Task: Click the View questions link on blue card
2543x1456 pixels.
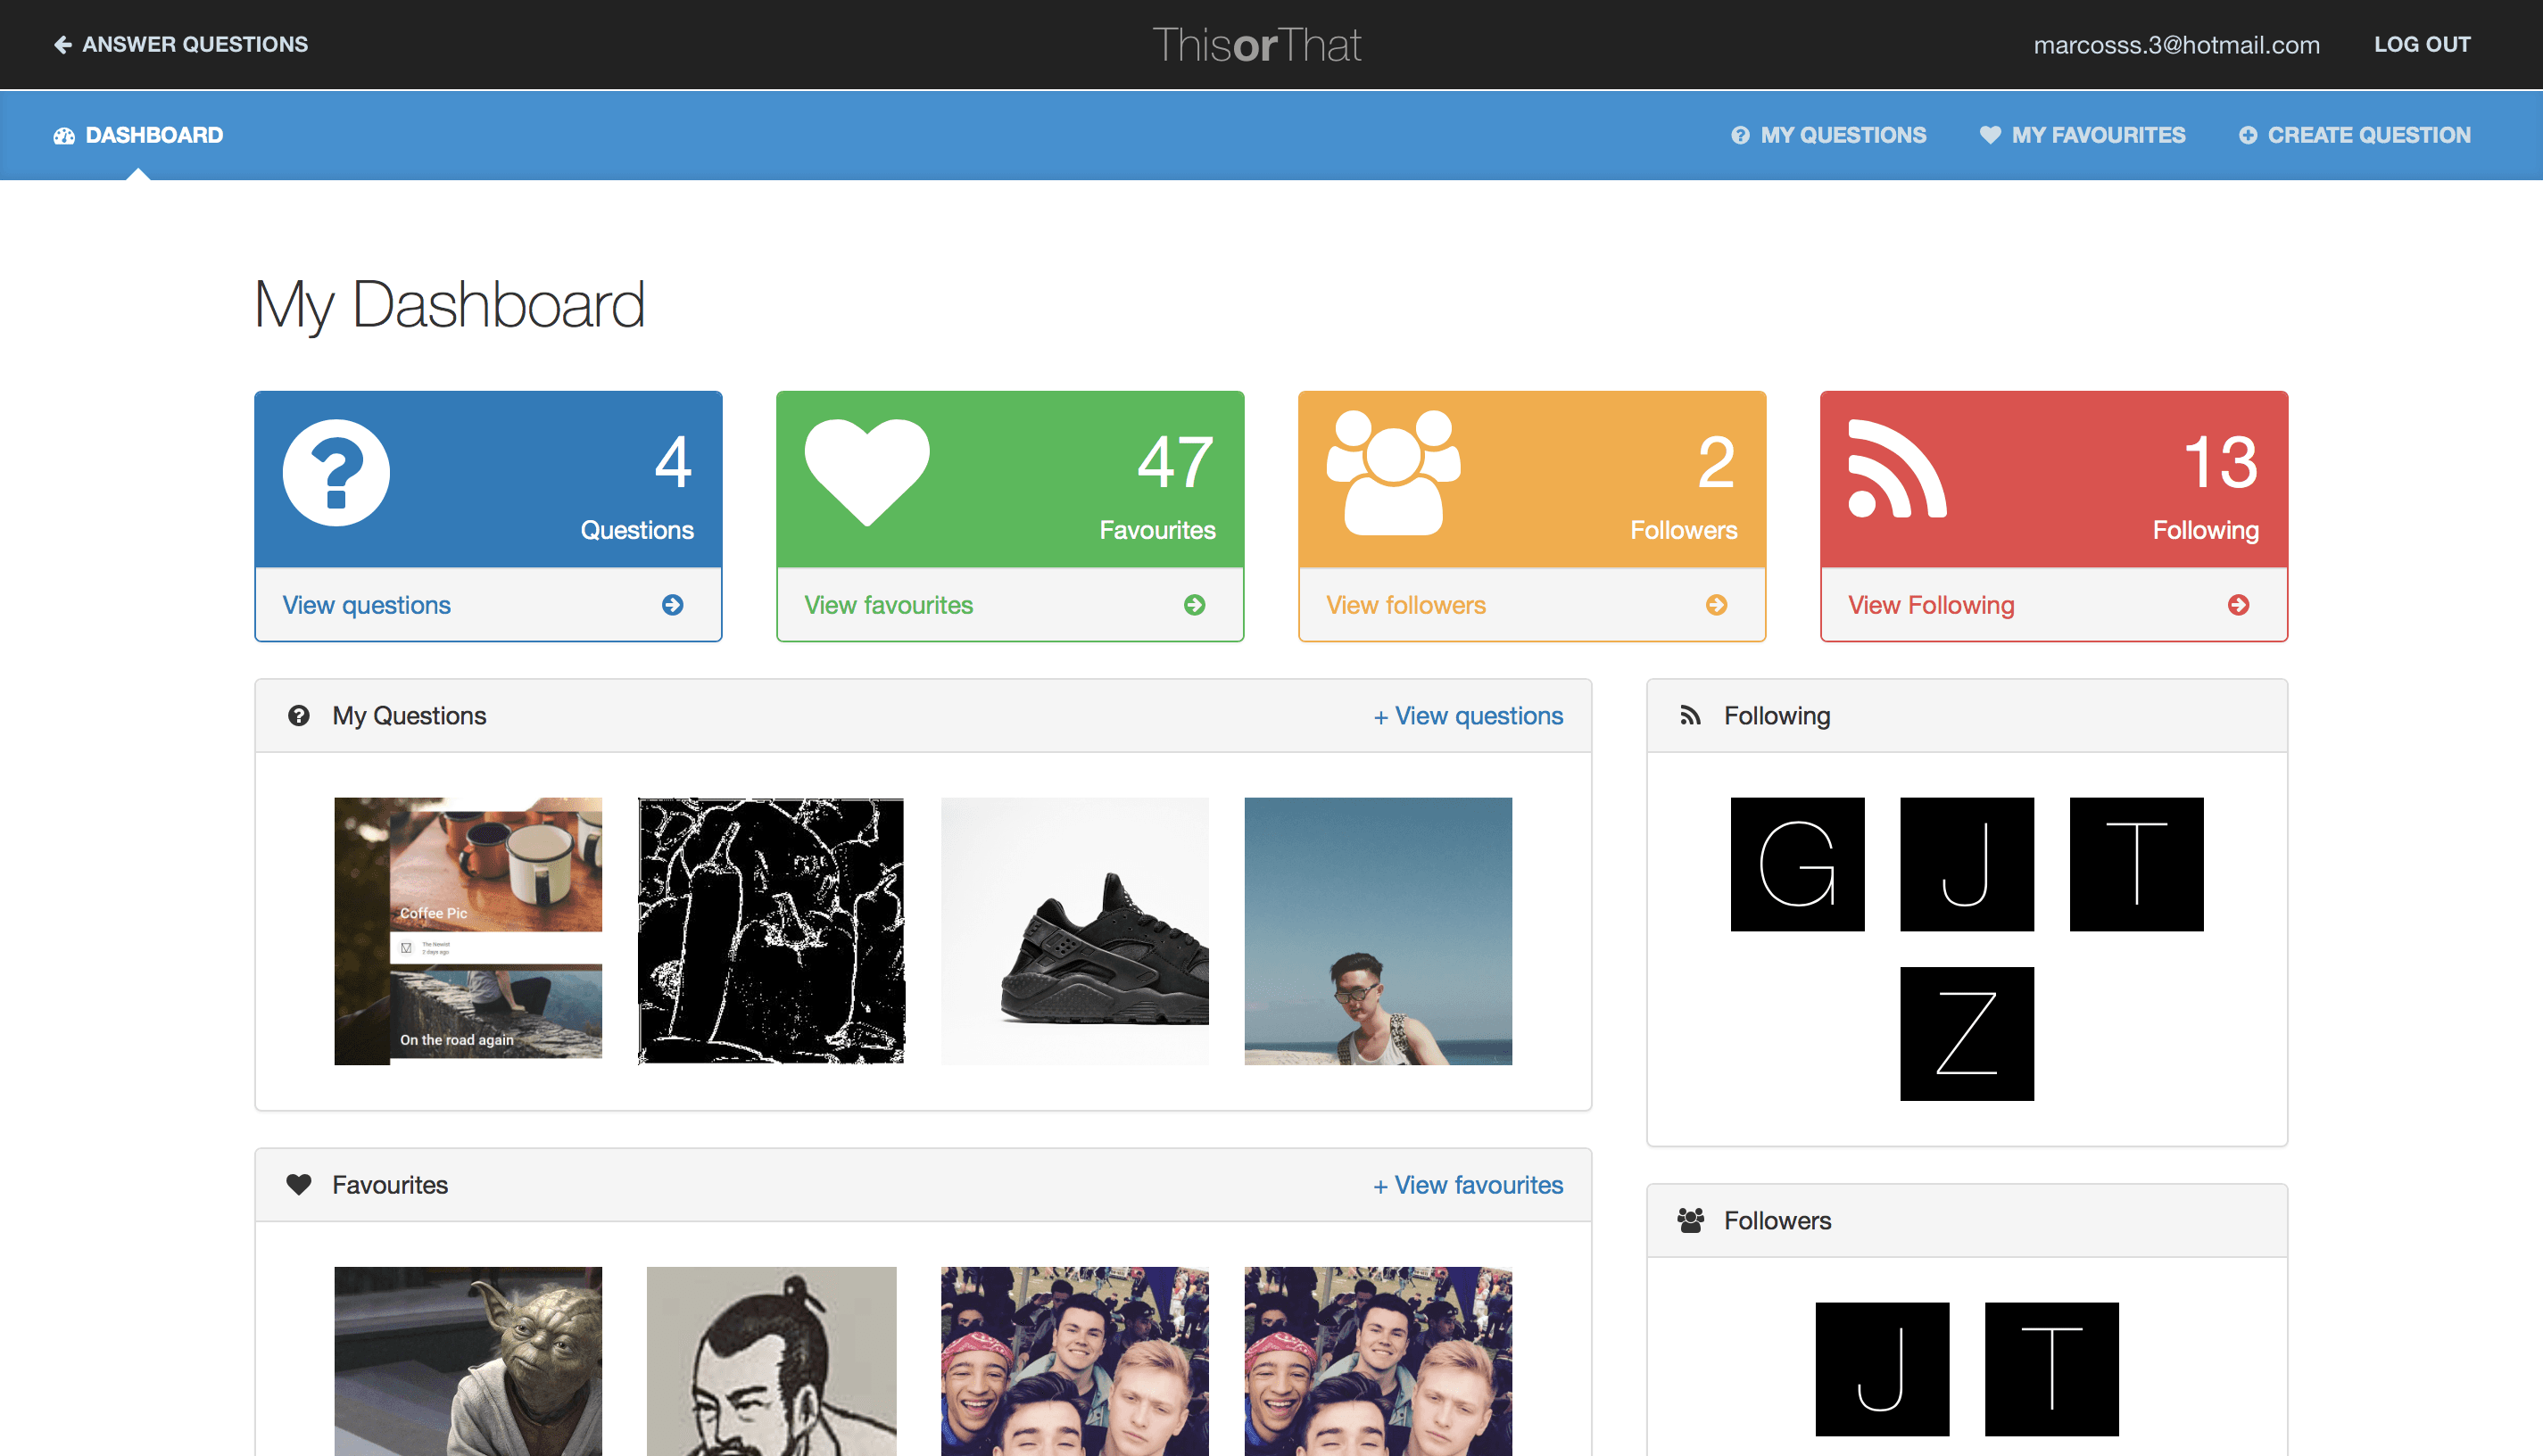Action: click(x=367, y=605)
